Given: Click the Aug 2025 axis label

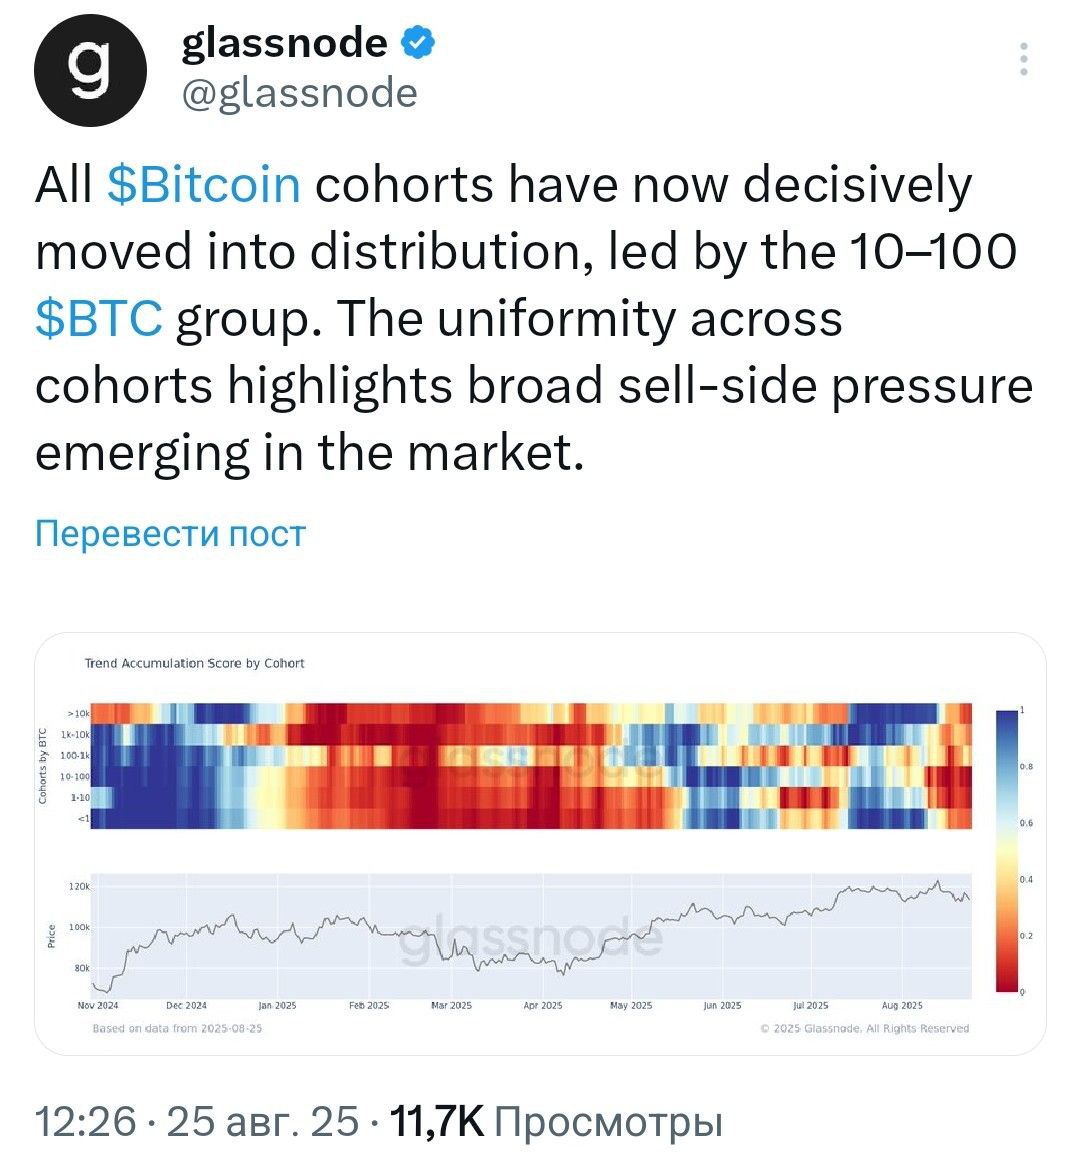Looking at the screenshot, I should tap(902, 1006).
